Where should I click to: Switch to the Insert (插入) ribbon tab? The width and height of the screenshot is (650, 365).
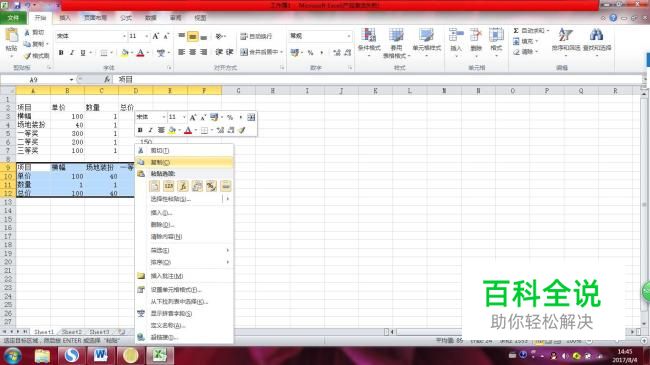[65, 18]
